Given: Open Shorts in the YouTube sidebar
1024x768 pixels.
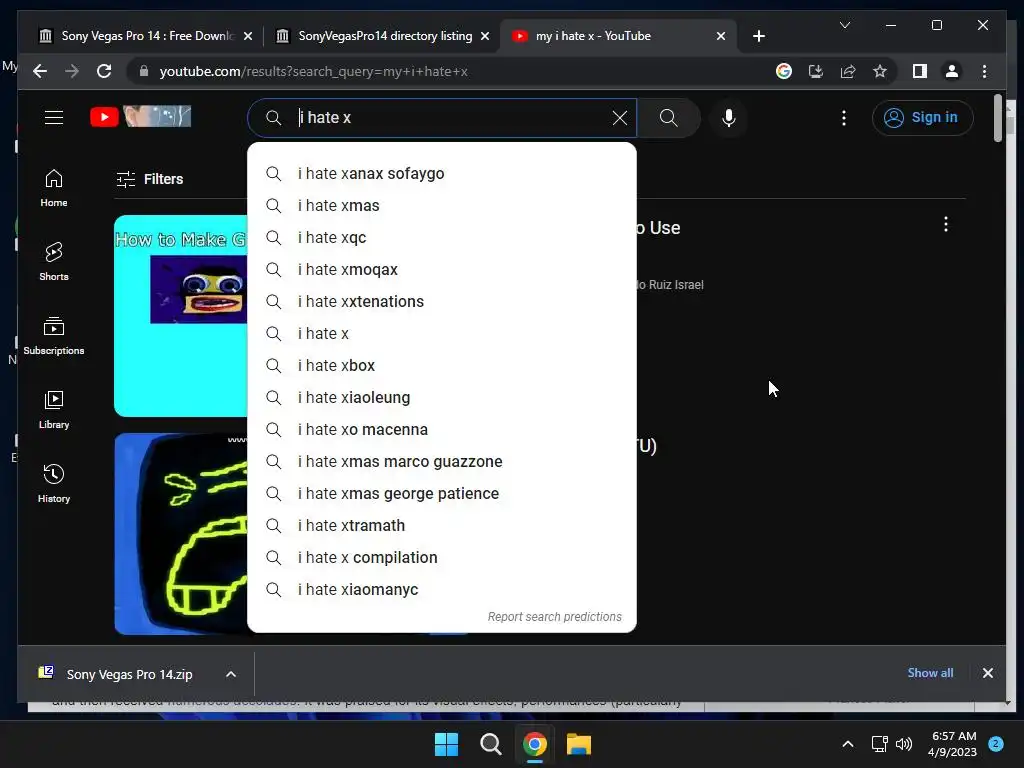Looking at the screenshot, I should click(54, 261).
